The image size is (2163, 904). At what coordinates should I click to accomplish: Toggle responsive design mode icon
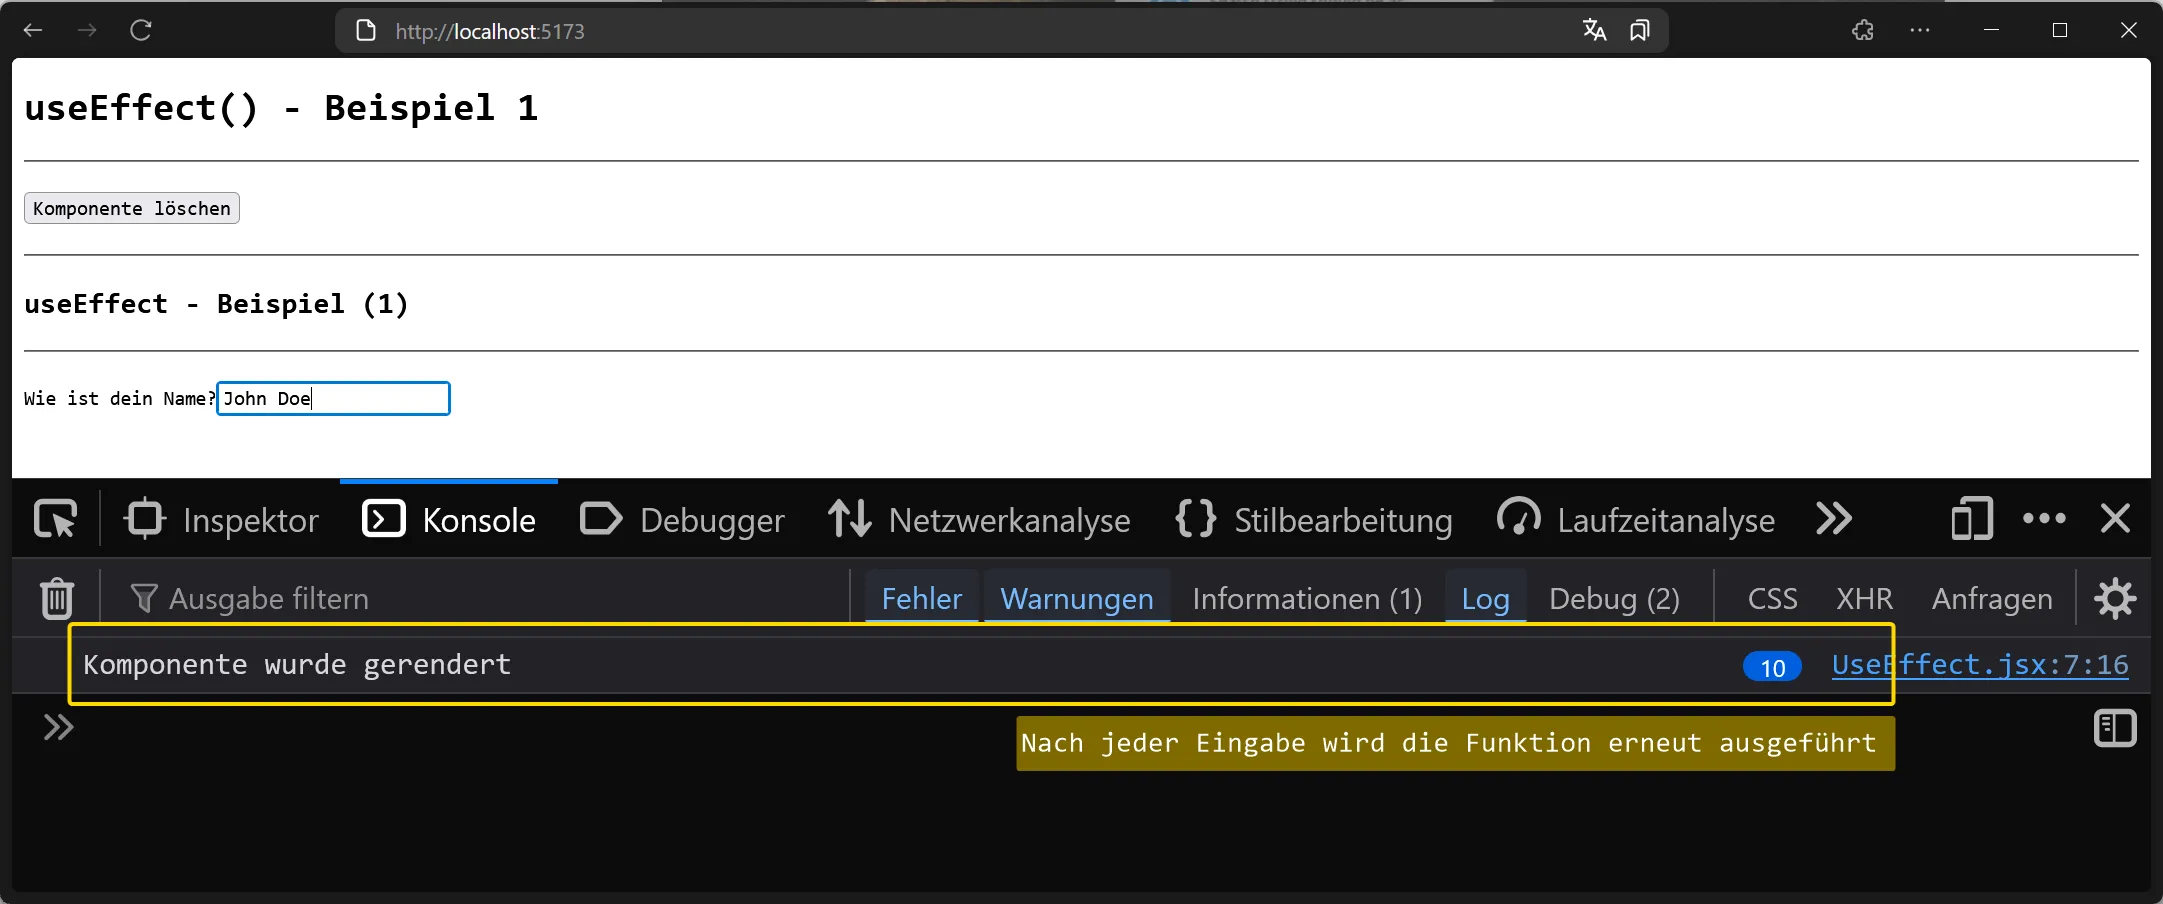pyautogui.click(x=1972, y=519)
